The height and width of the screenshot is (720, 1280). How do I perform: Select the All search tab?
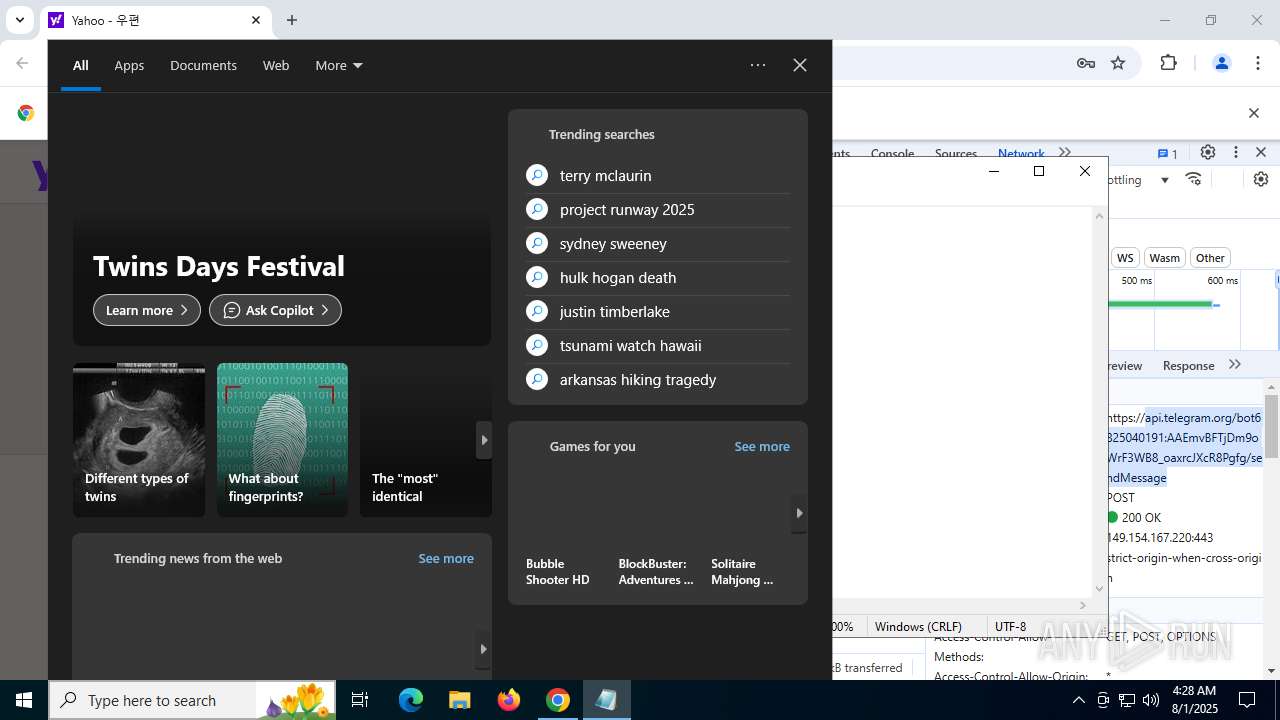(81, 65)
